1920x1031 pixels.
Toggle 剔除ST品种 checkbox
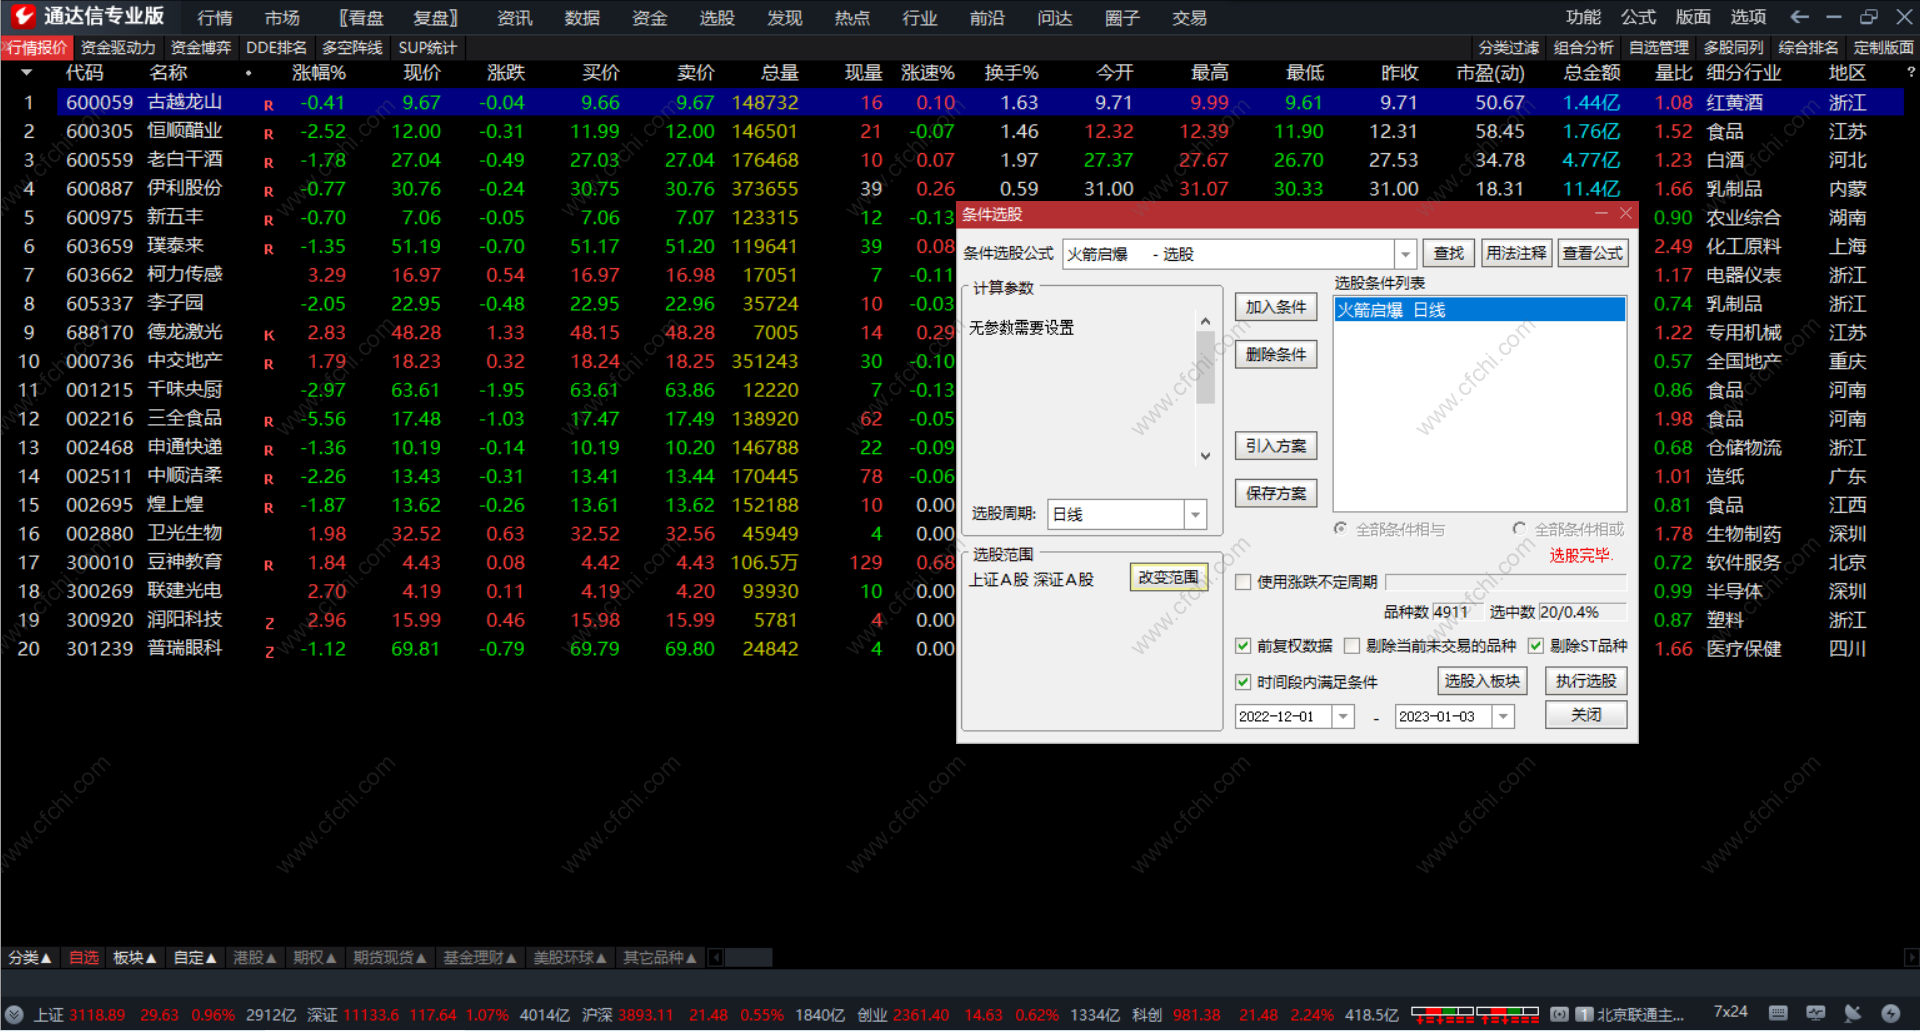coord(1536,646)
